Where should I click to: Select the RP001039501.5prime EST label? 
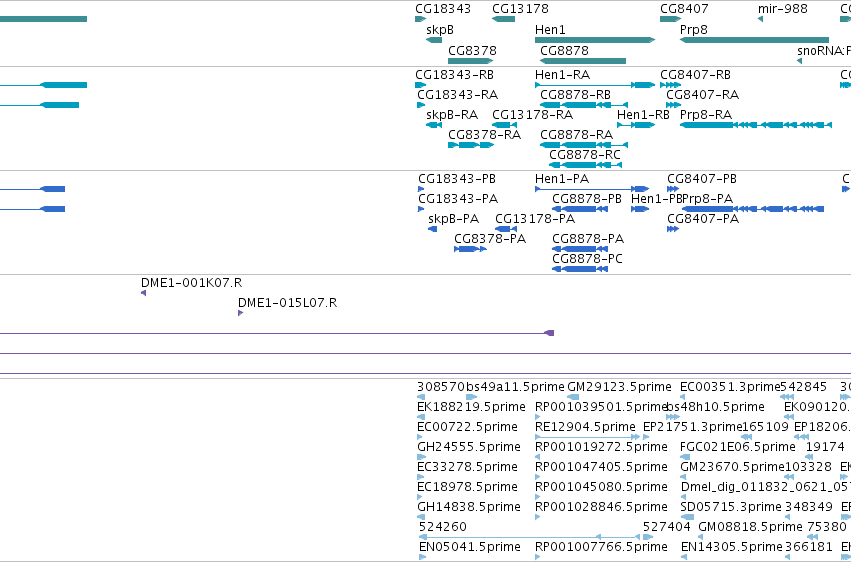[601, 407]
